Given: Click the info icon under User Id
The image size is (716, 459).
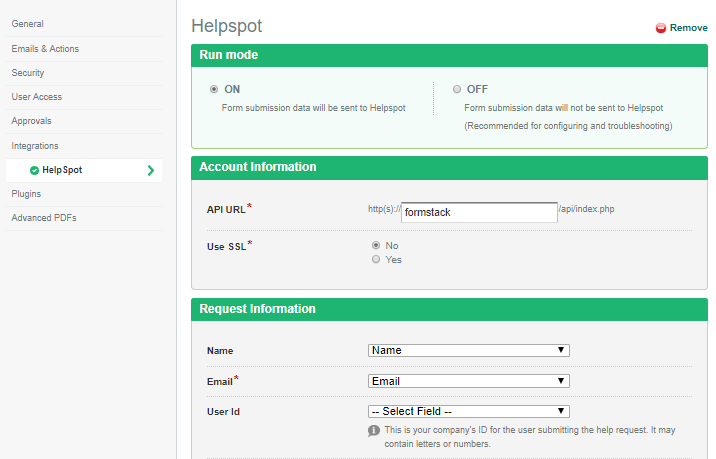Looking at the screenshot, I should click(x=374, y=431).
